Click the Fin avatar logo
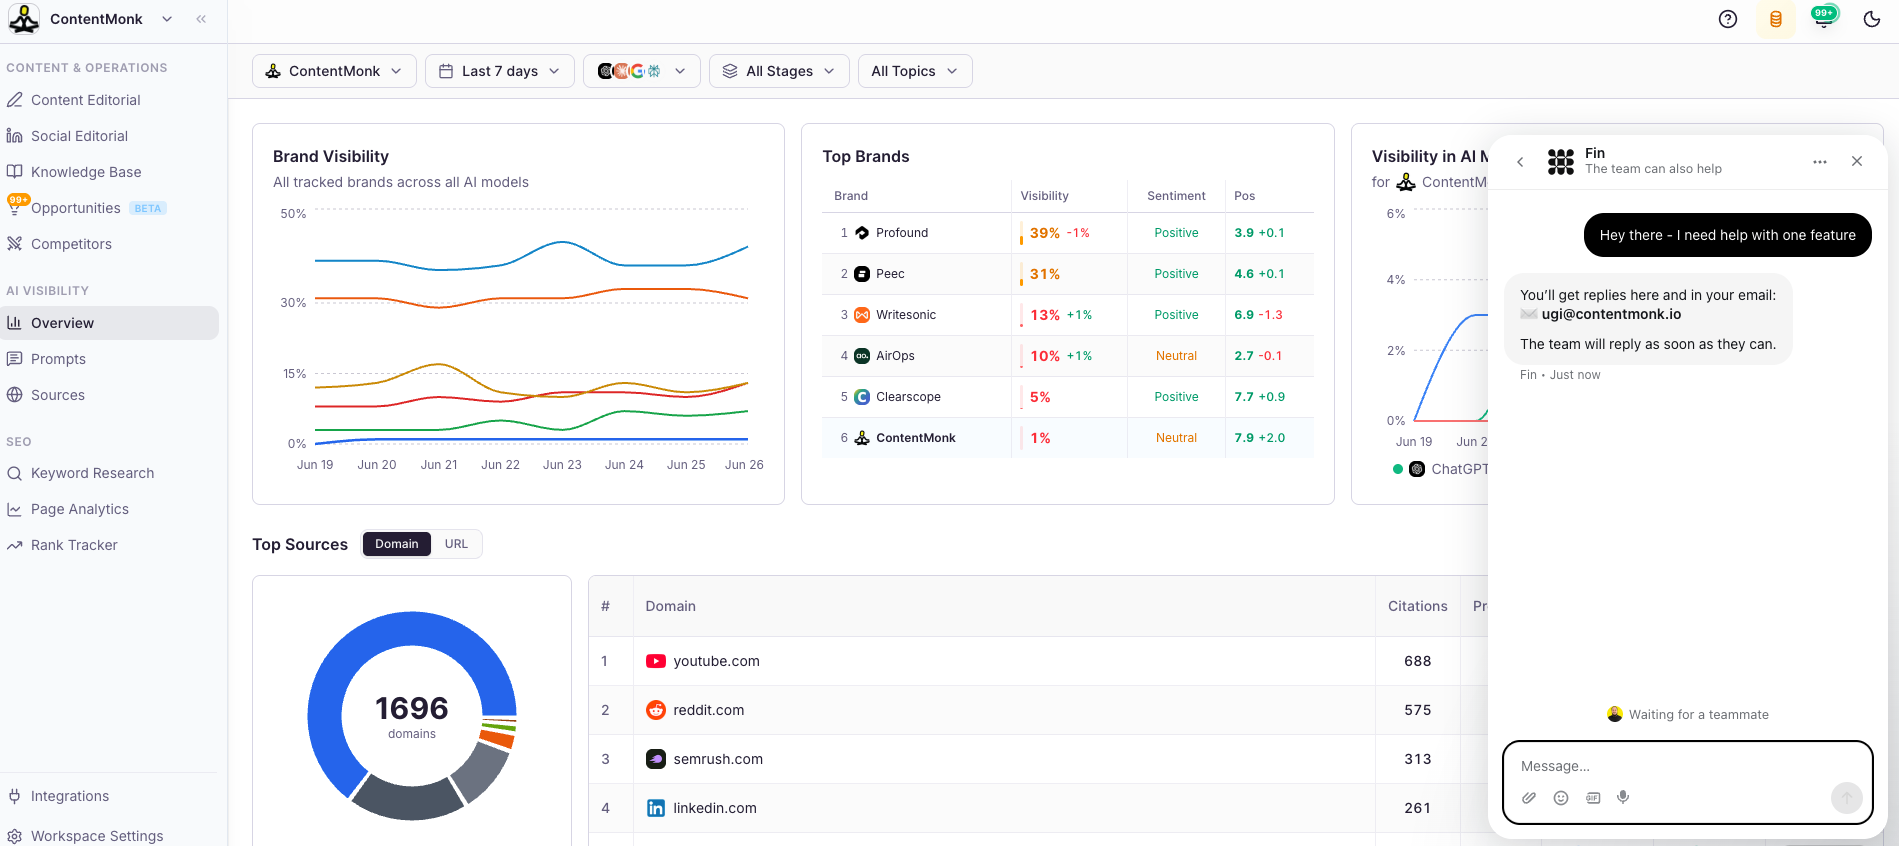This screenshot has height=846, width=1899. coord(1561,161)
